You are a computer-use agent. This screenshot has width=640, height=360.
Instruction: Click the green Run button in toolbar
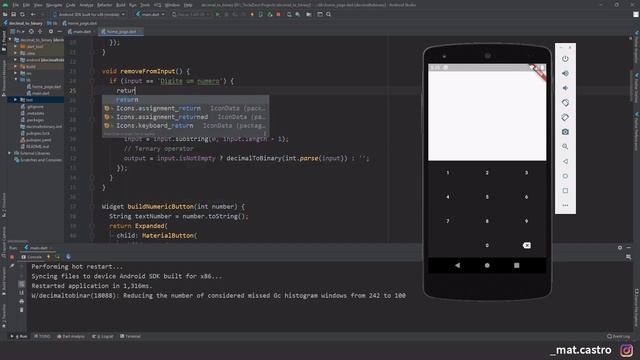[218, 14]
